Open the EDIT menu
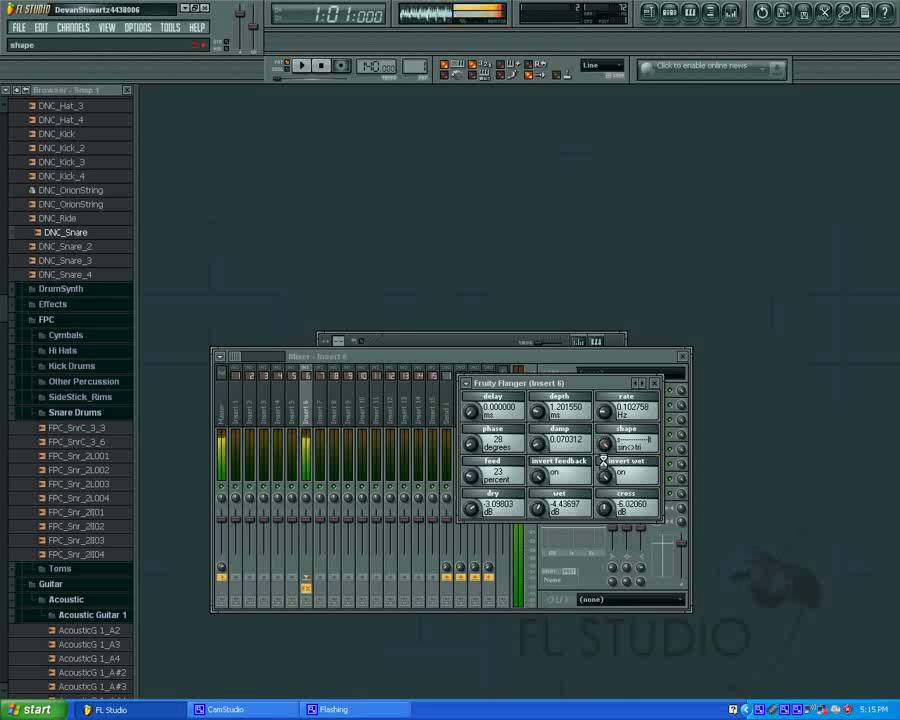Viewport: 900px width, 720px height. pos(41,28)
